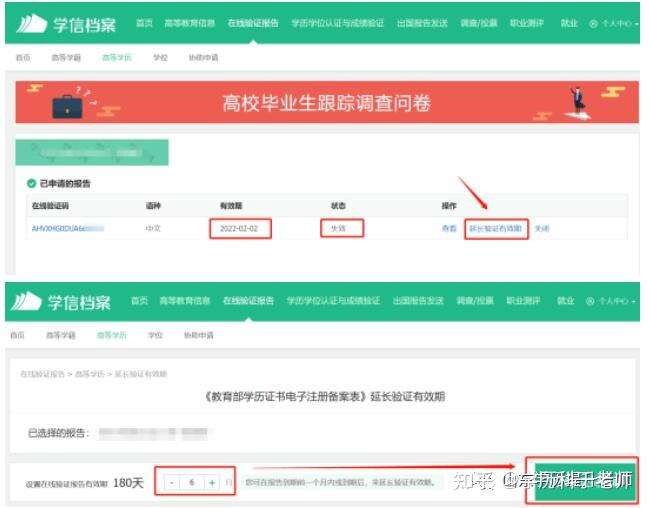The height and width of the screenshot is (508, 650).
Task: Select 协助申请 sub-tab on the report list page
Action: (203, 57)
